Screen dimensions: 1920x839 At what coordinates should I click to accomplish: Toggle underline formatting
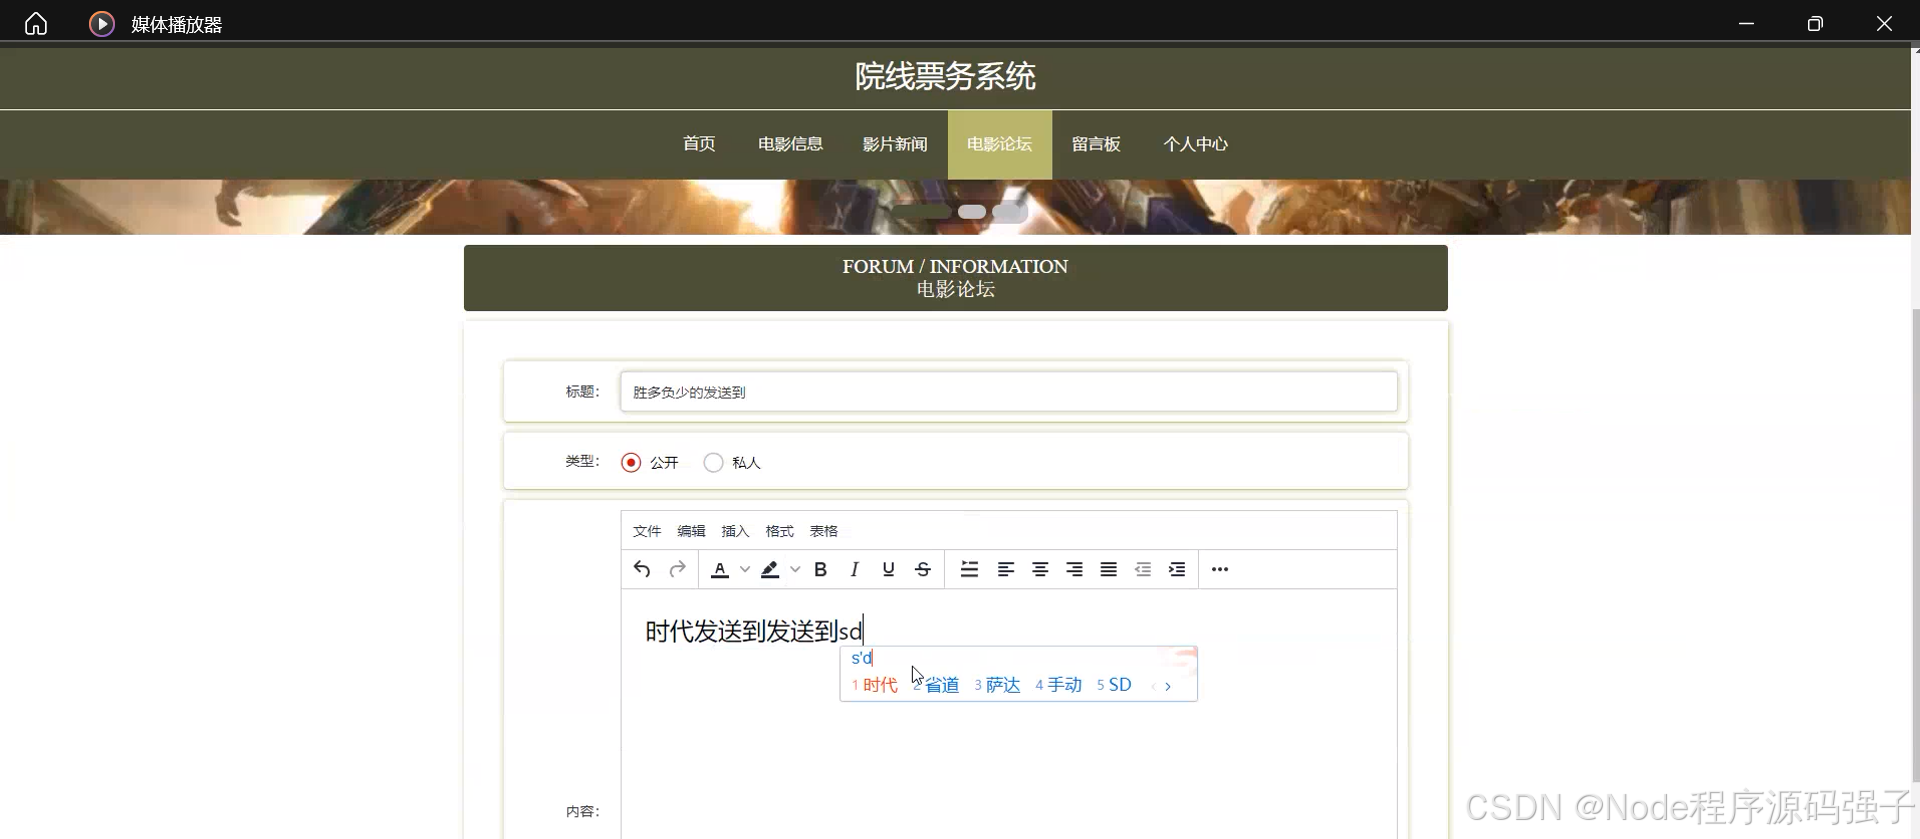click(888, 569)
